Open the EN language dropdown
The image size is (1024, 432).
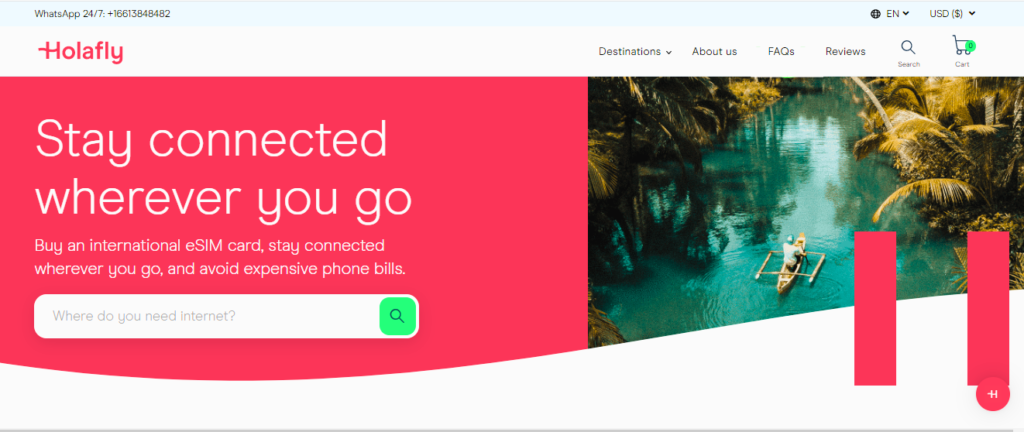(x=897, y=14)
